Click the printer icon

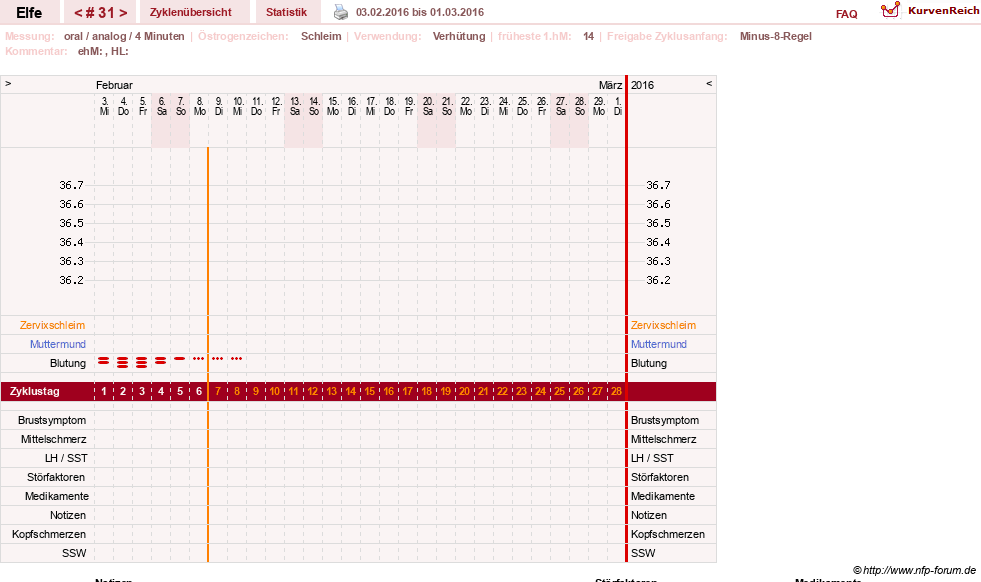tap(340, 12)
